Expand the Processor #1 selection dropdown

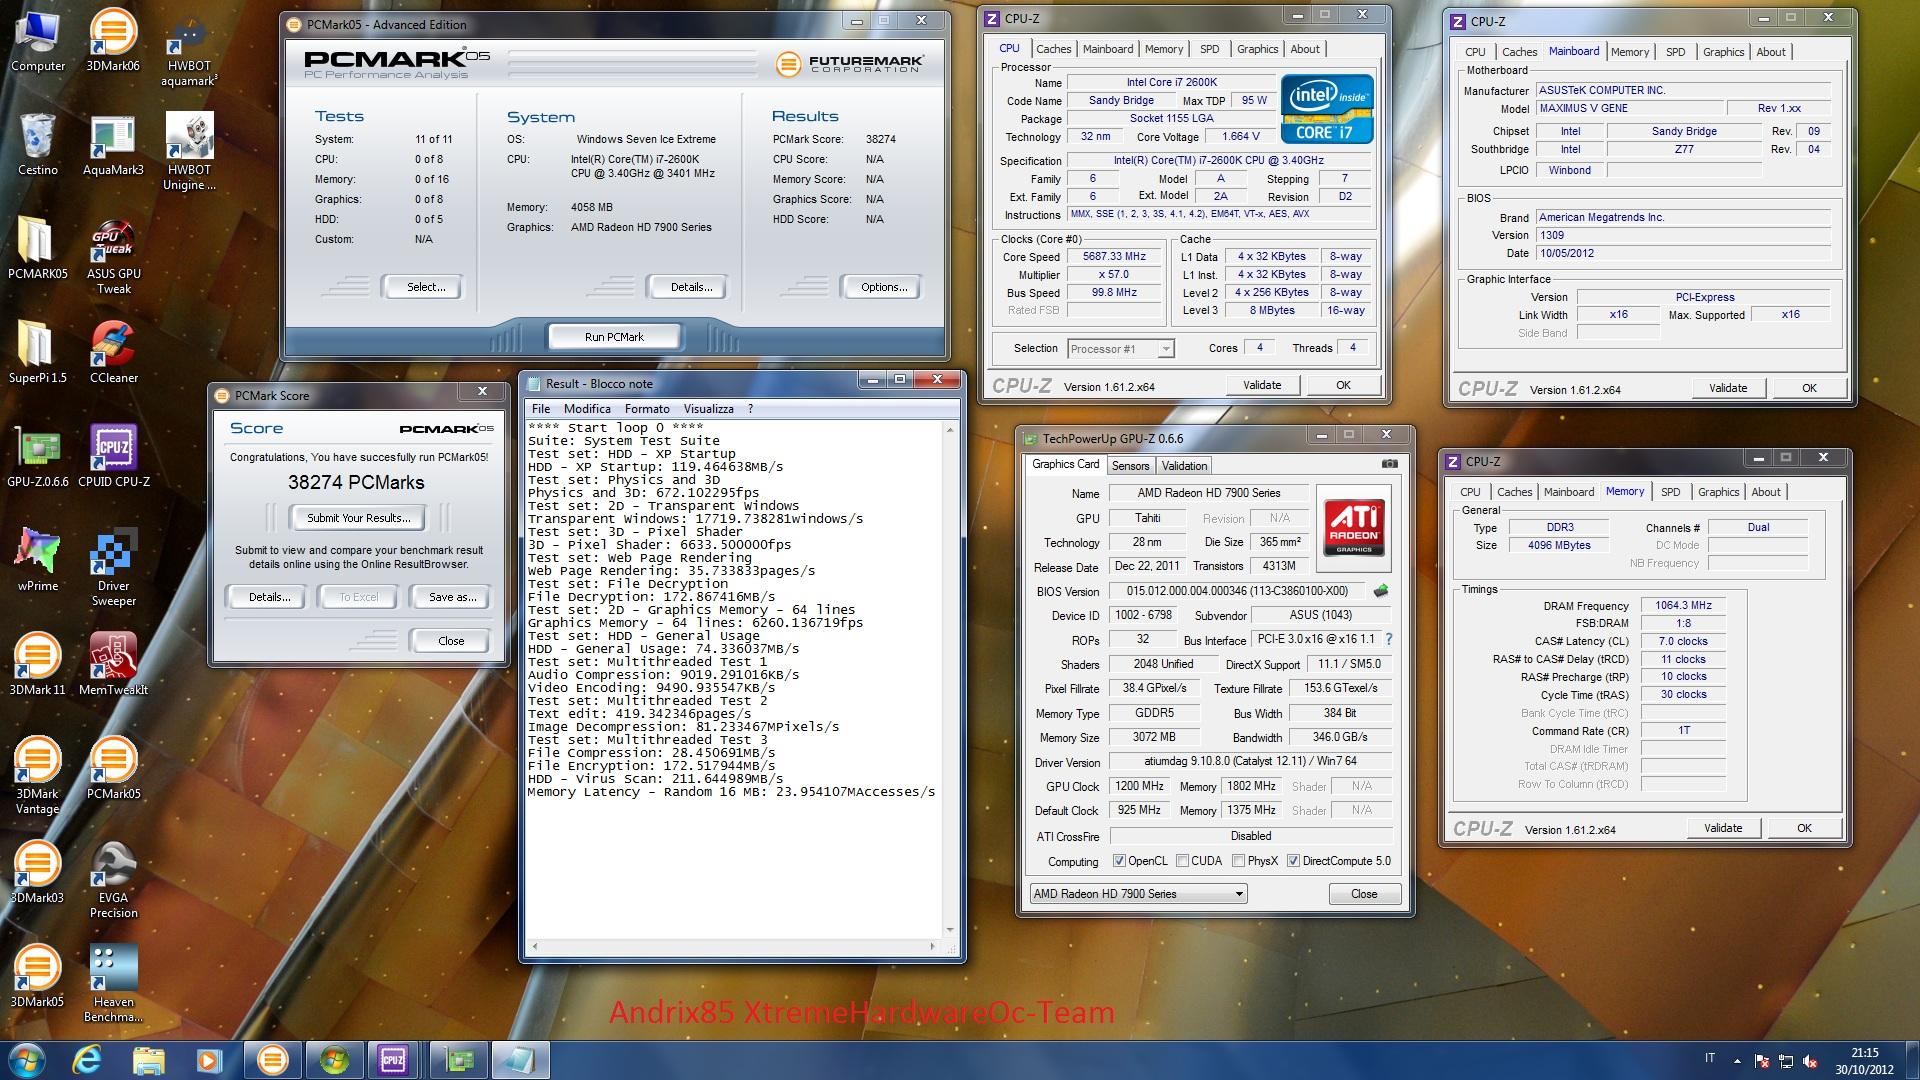pyautogui.click(x=1120, y=349)
